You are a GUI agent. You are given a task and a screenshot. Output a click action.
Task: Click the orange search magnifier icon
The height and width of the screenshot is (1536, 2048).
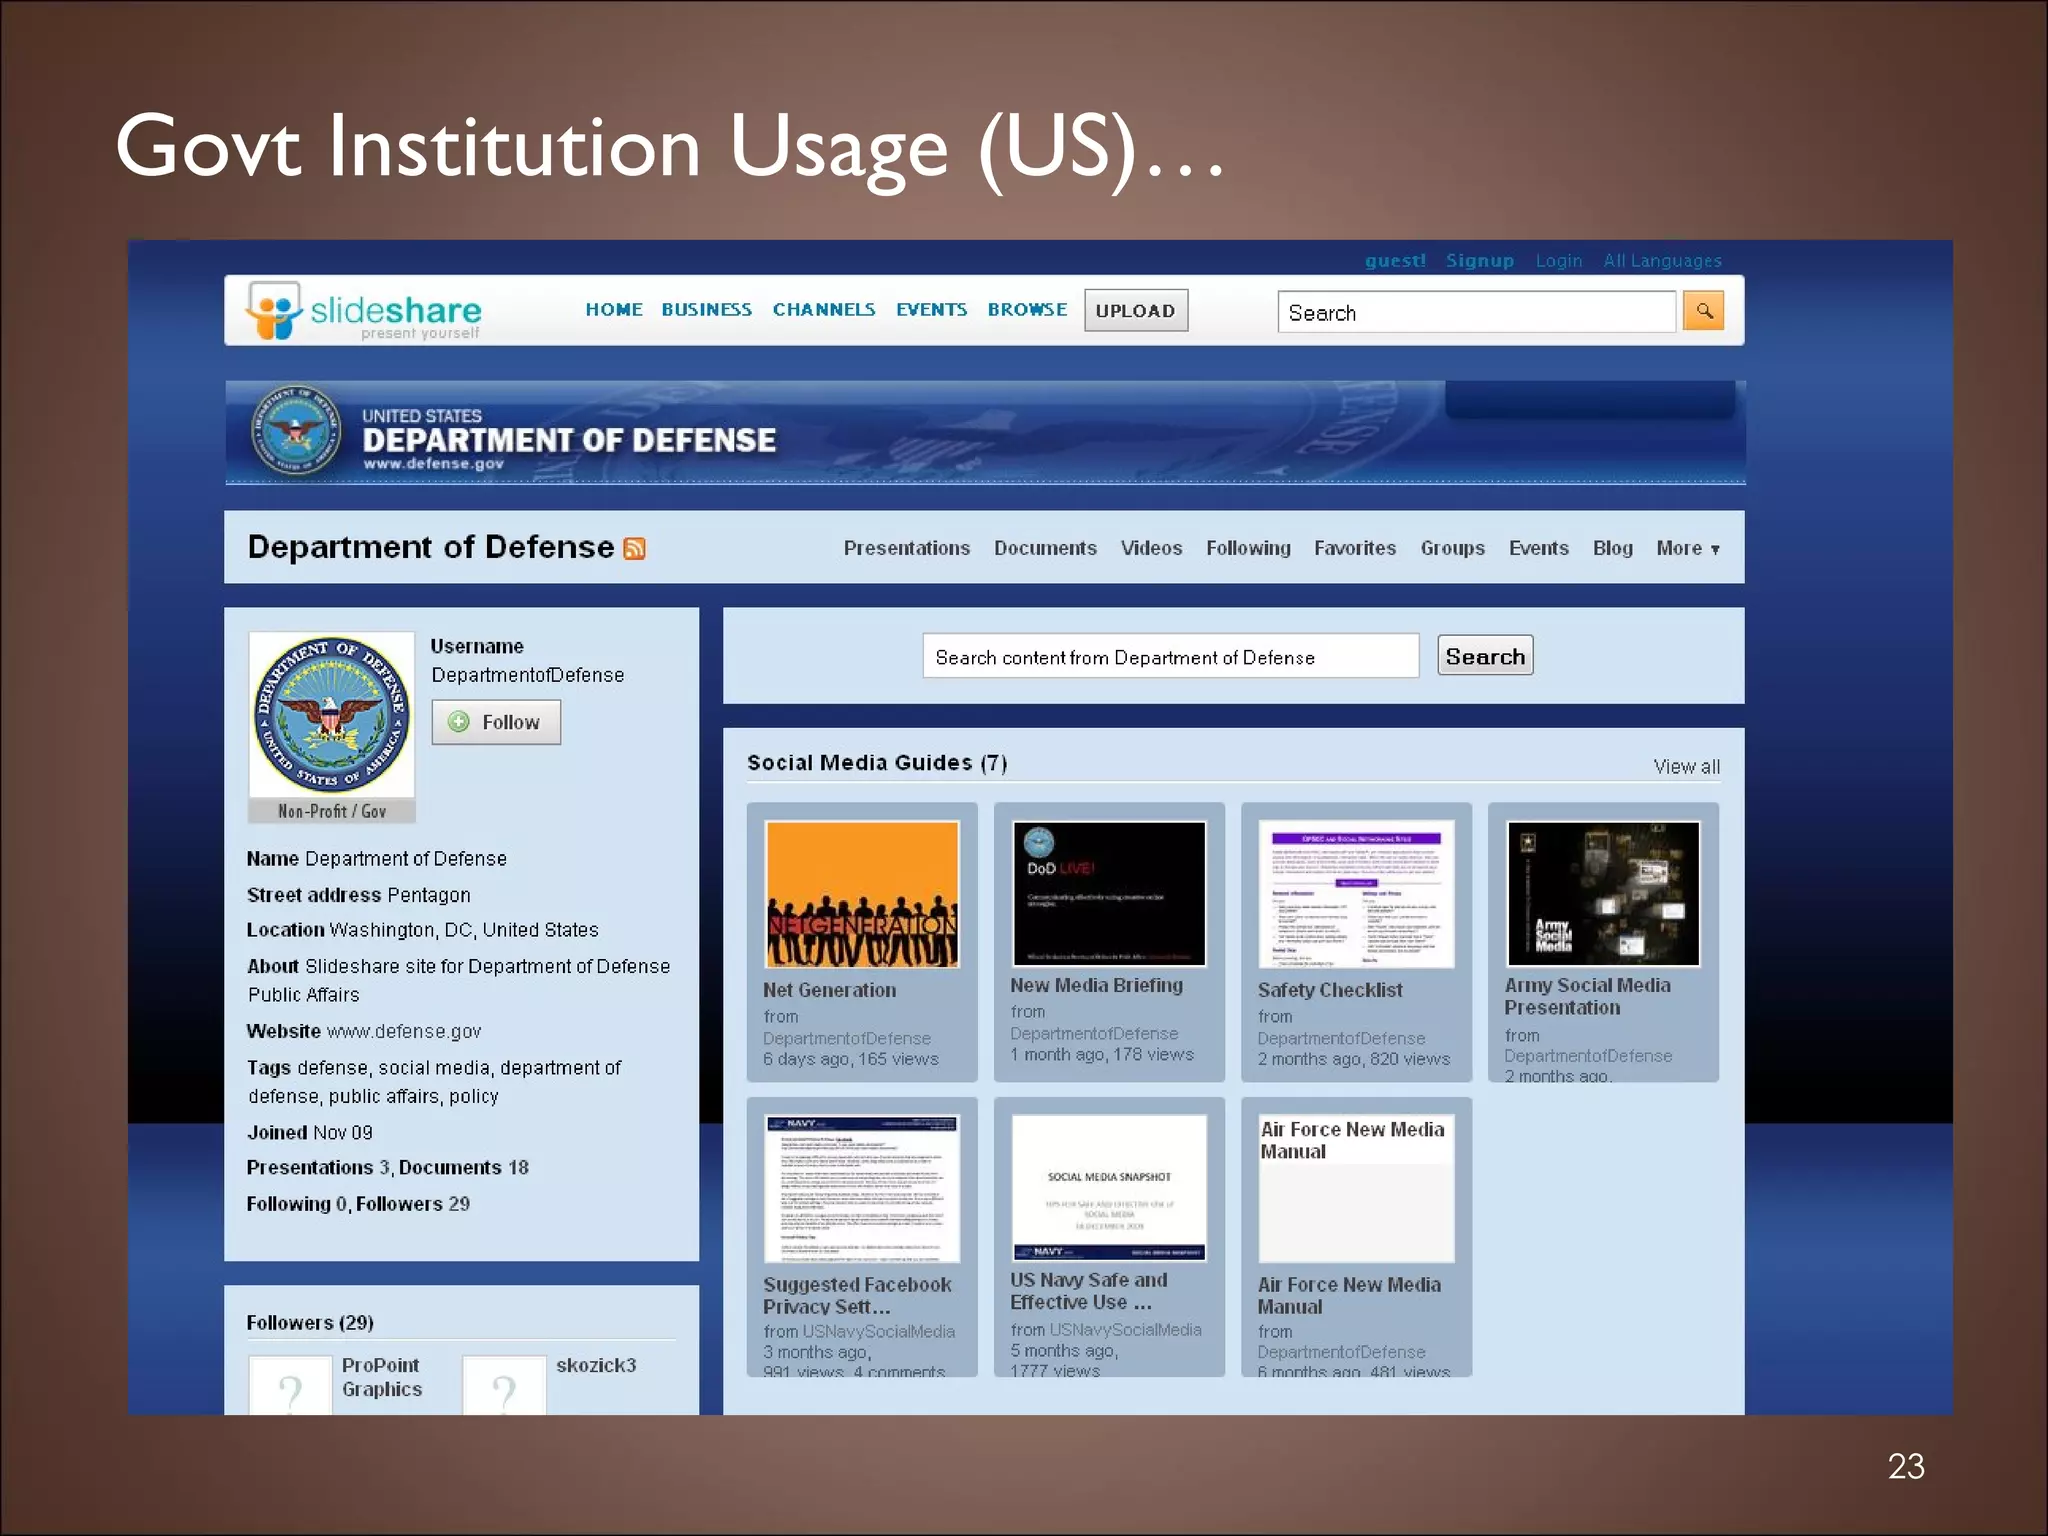(x=1703, y=311)
